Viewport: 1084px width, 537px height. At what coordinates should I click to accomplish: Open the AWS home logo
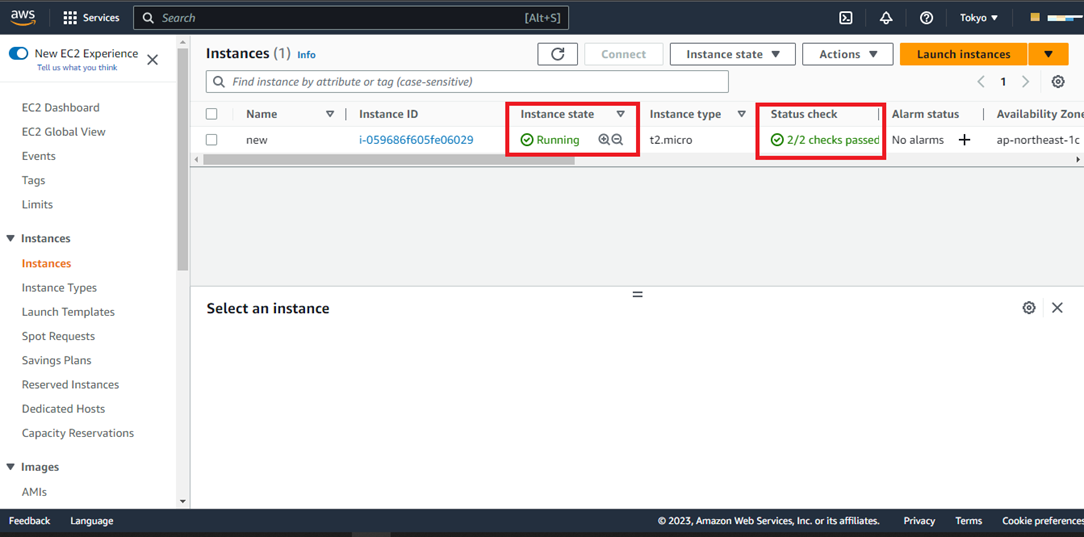point(22,18)
